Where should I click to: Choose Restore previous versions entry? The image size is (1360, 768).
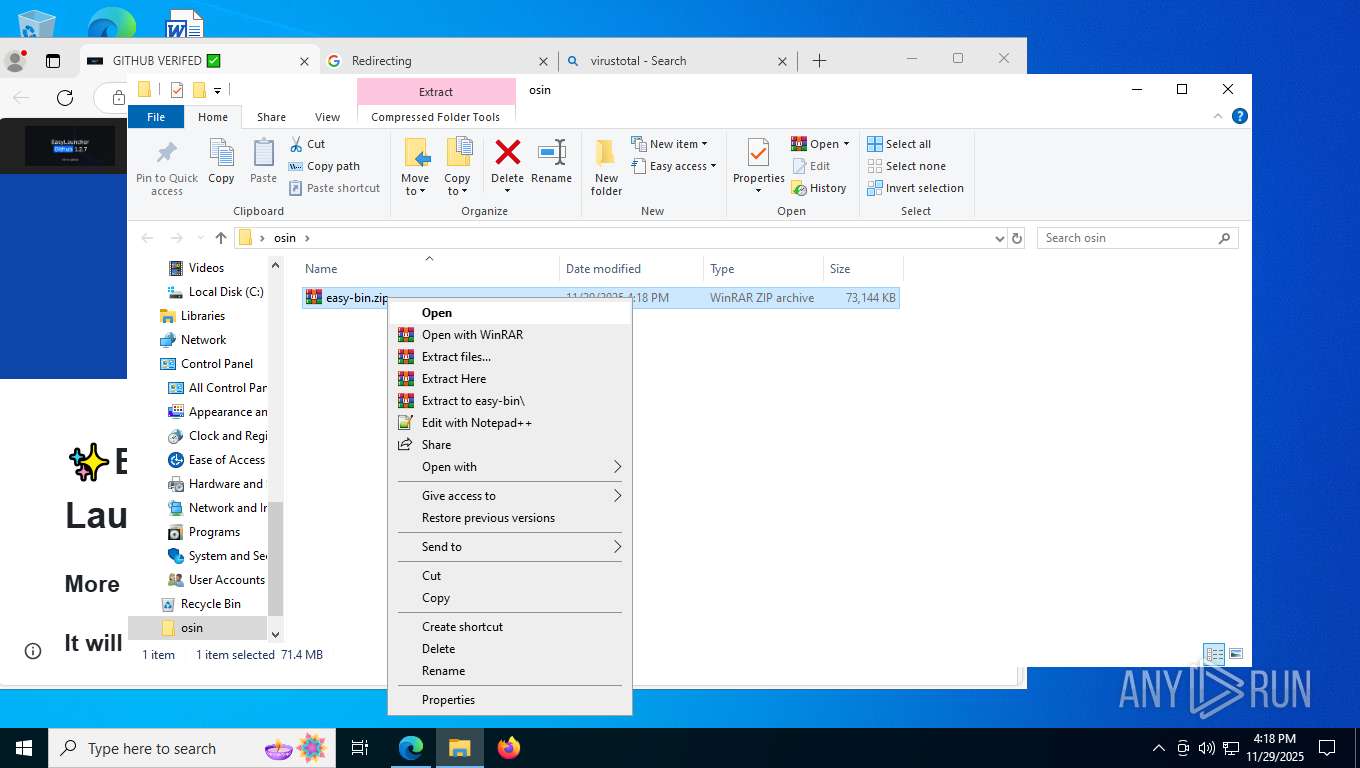(510, 518)
